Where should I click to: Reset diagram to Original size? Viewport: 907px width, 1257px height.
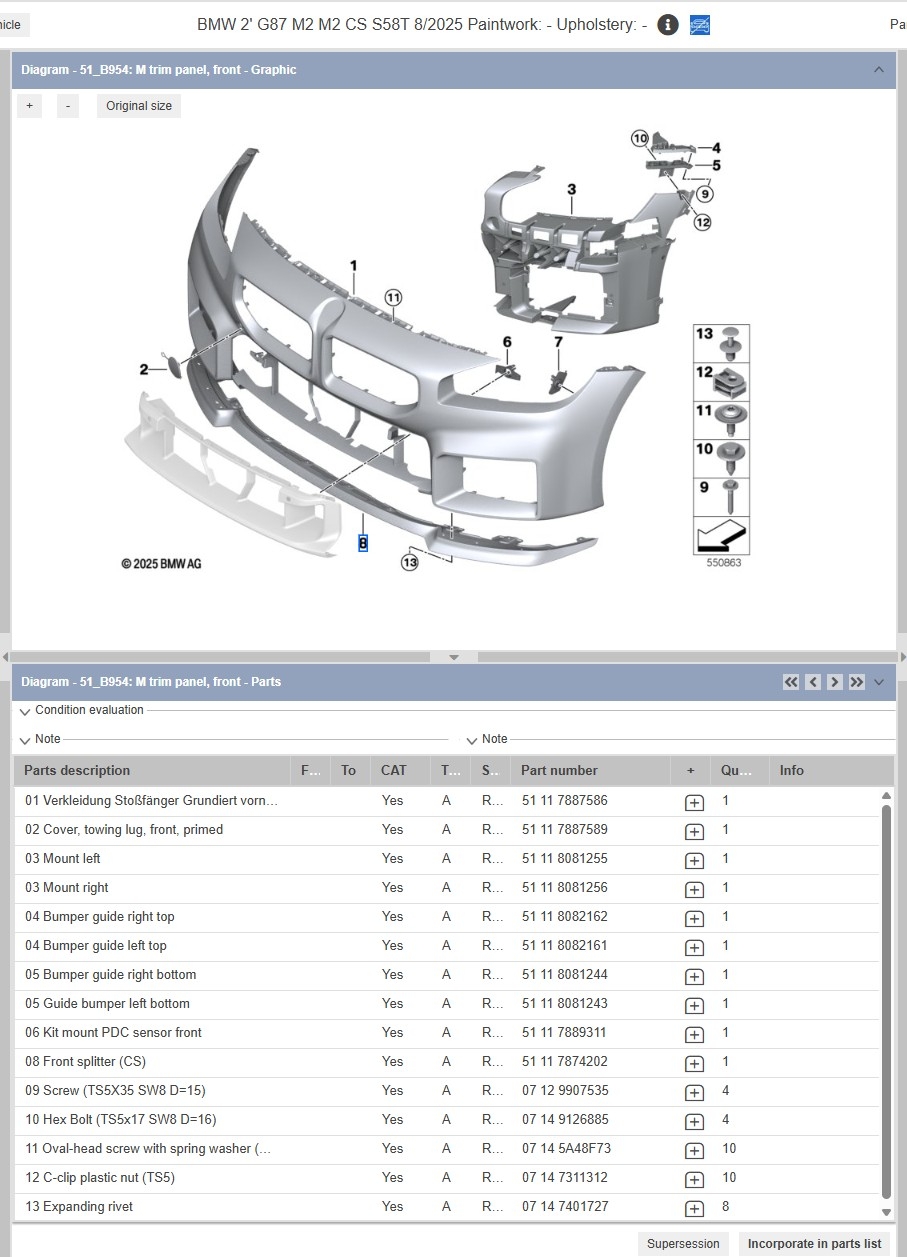coord(139,106)
